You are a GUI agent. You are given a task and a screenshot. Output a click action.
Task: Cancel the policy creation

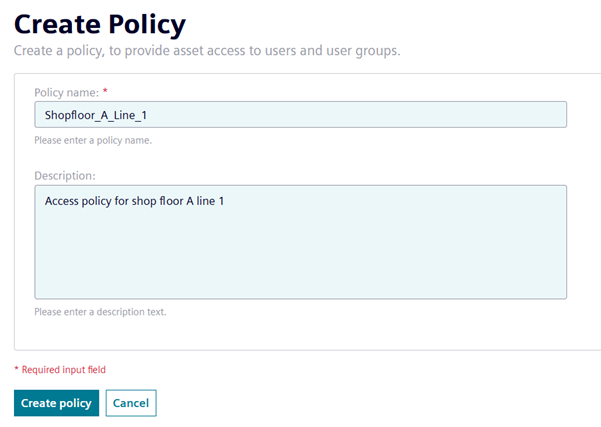(131, 403)
